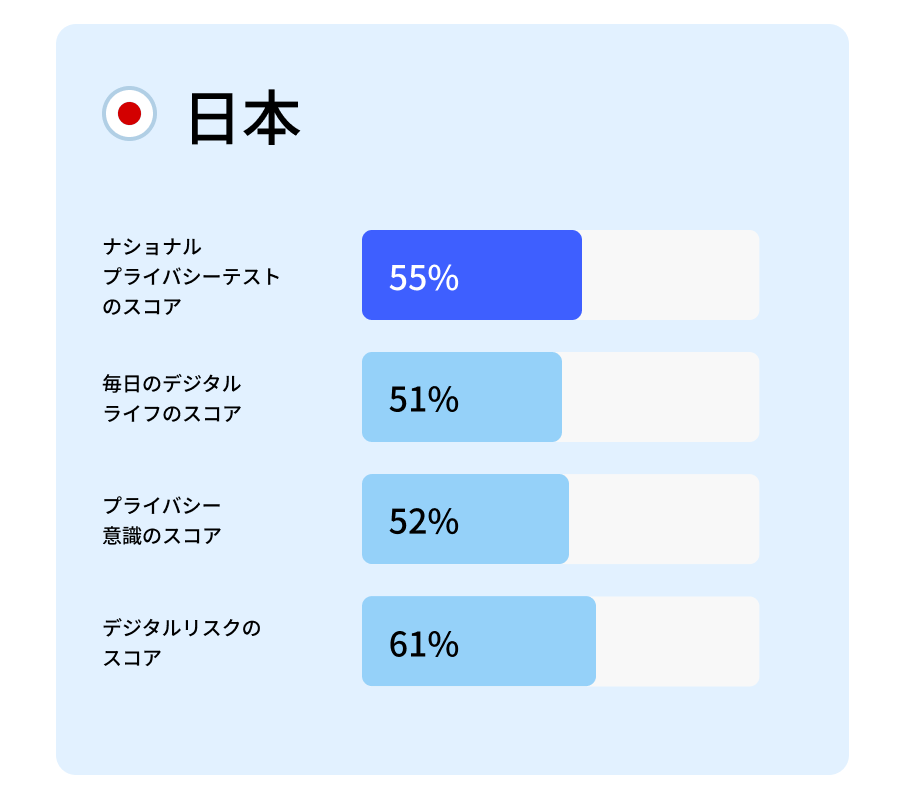Select the ナショナルプライバシーテストのスコア label
The image size is (905, 800).
191,276
